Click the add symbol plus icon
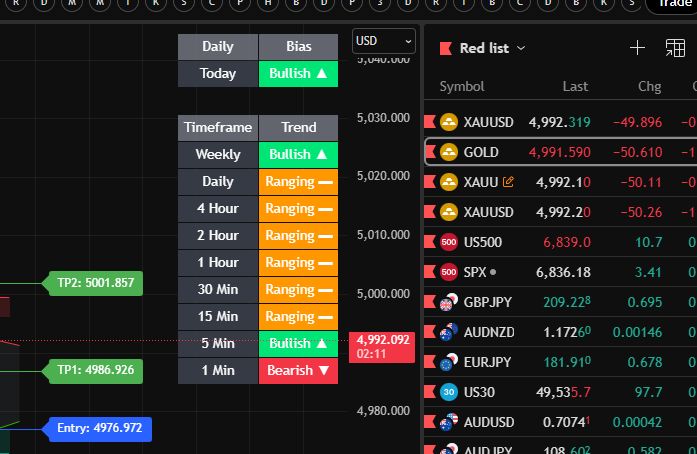 coord(638,47)
